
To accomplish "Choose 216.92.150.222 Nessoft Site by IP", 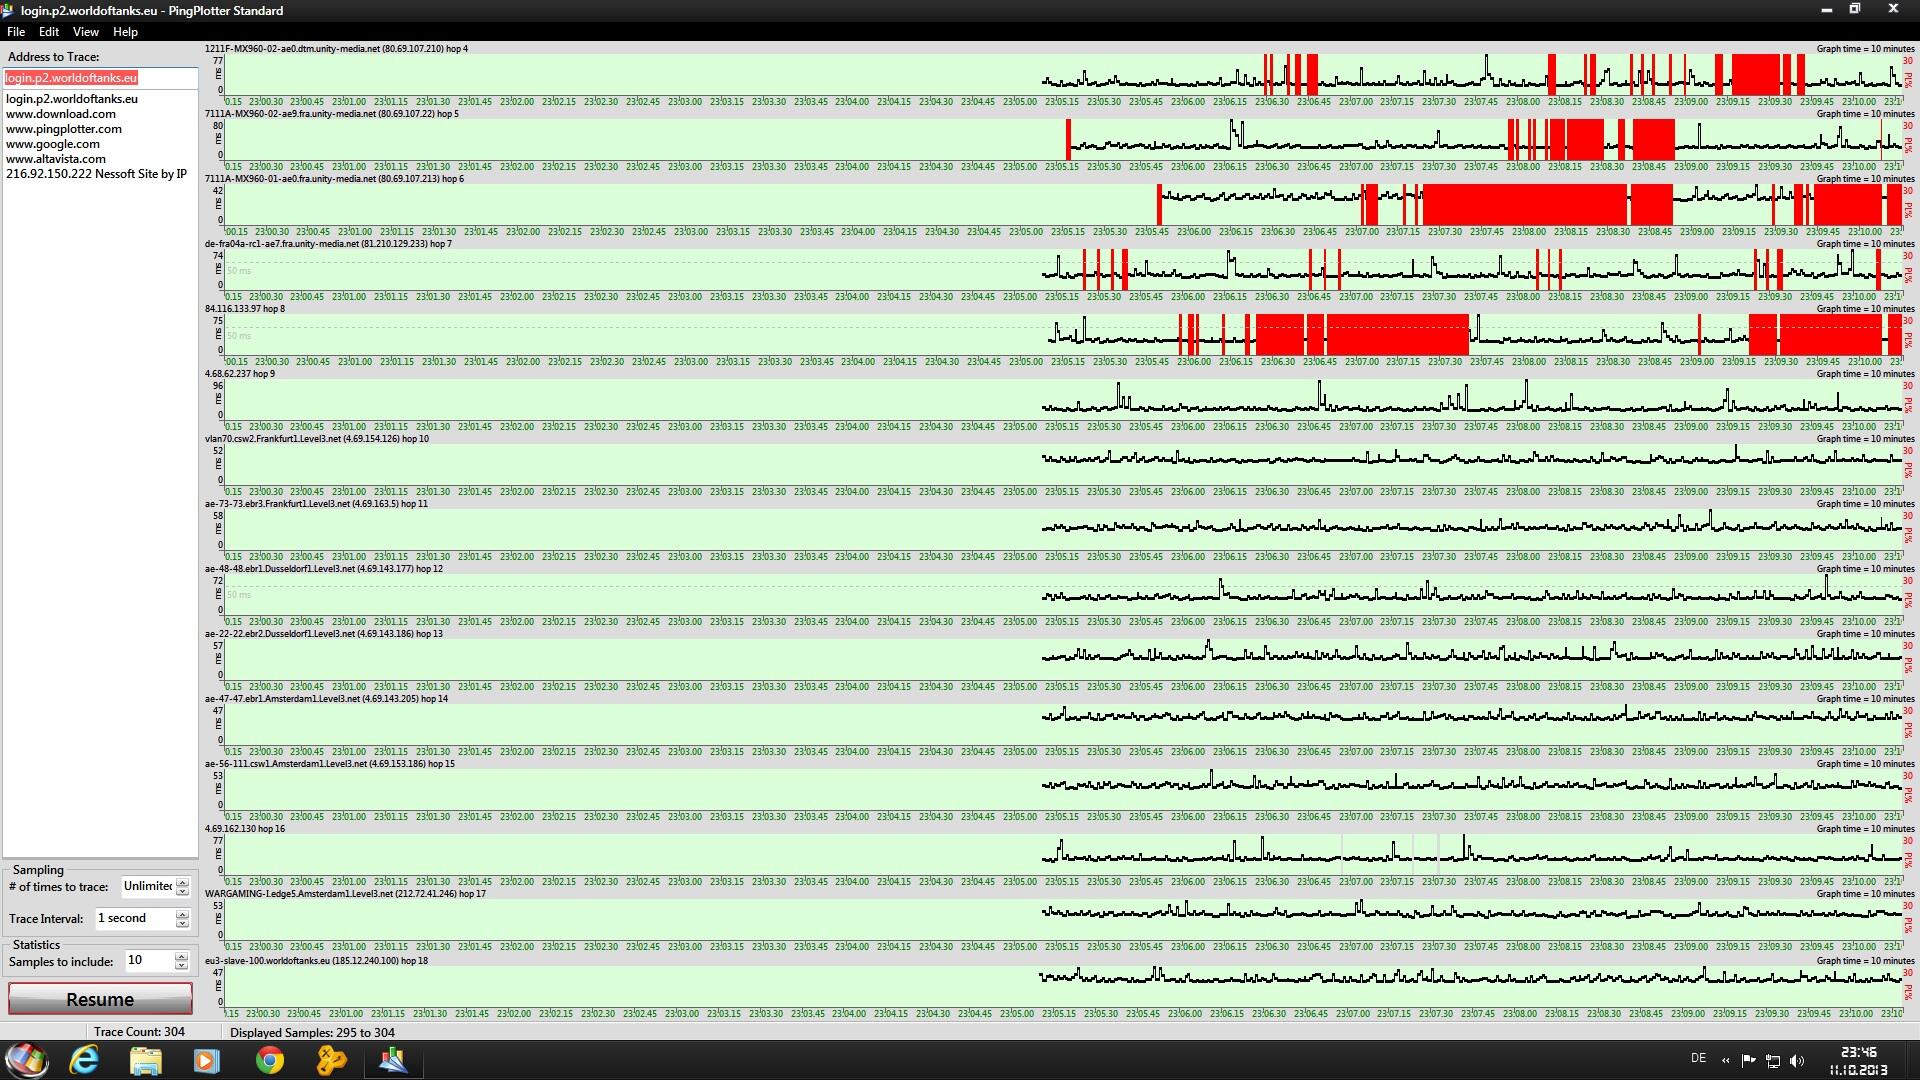I will [96, 174].
